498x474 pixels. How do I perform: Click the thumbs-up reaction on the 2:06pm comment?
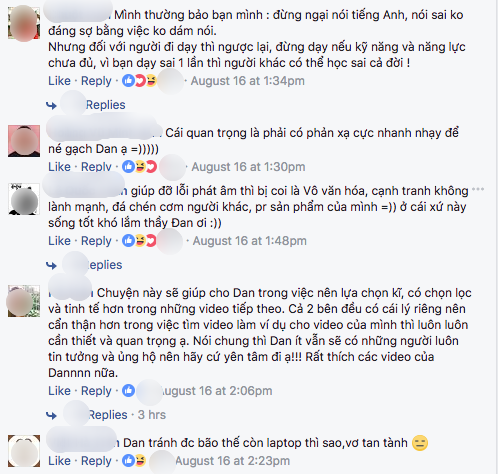pos(128,390)
